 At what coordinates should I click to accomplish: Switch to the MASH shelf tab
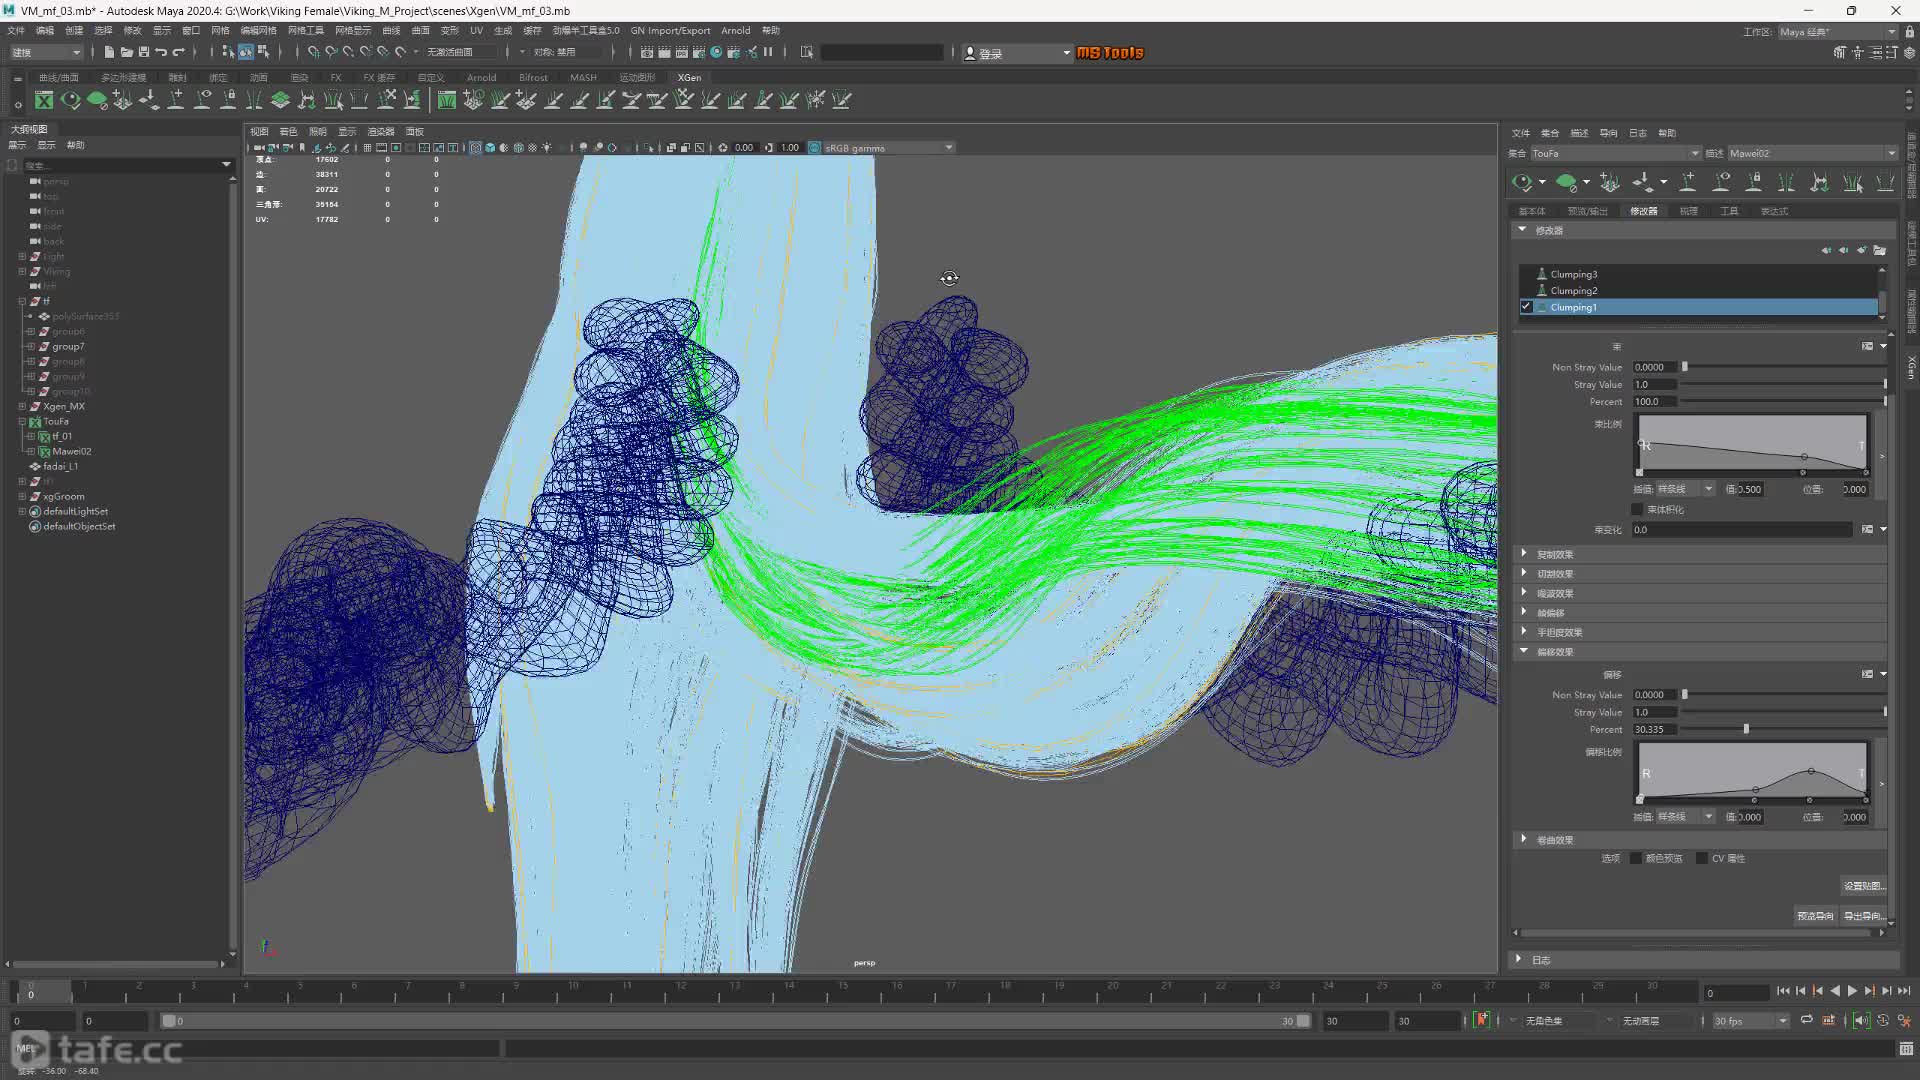pyautogui.click(x=583, y=77)
